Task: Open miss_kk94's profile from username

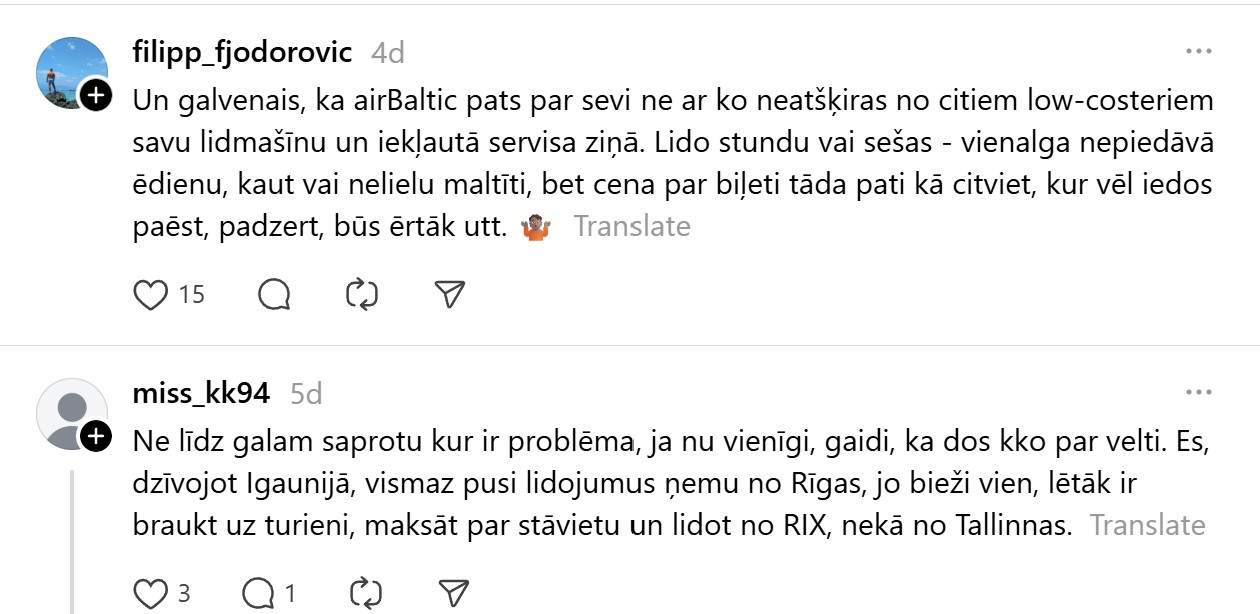Action: [x=201, y=393]
